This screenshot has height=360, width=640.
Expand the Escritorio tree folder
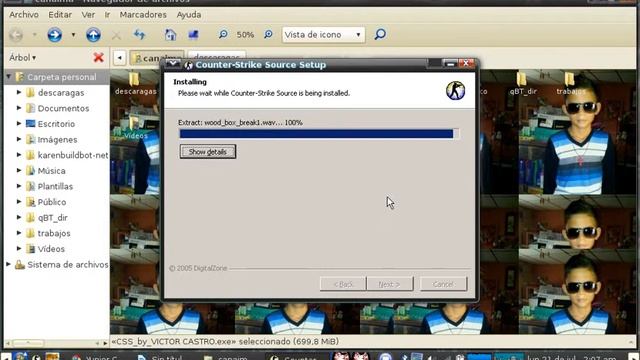(19, 124)
